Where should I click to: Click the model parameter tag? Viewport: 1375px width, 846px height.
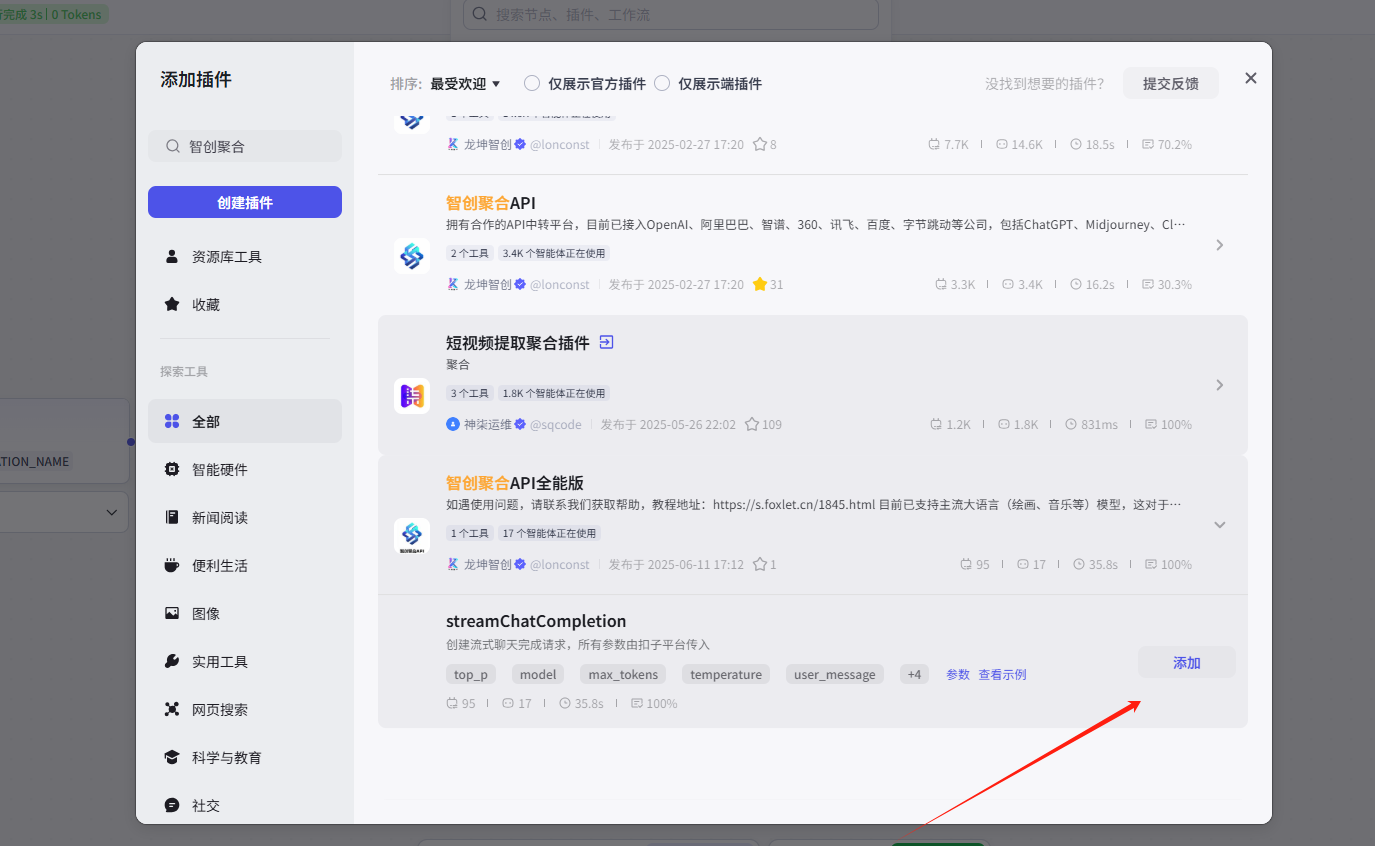[x=538, y=674]
